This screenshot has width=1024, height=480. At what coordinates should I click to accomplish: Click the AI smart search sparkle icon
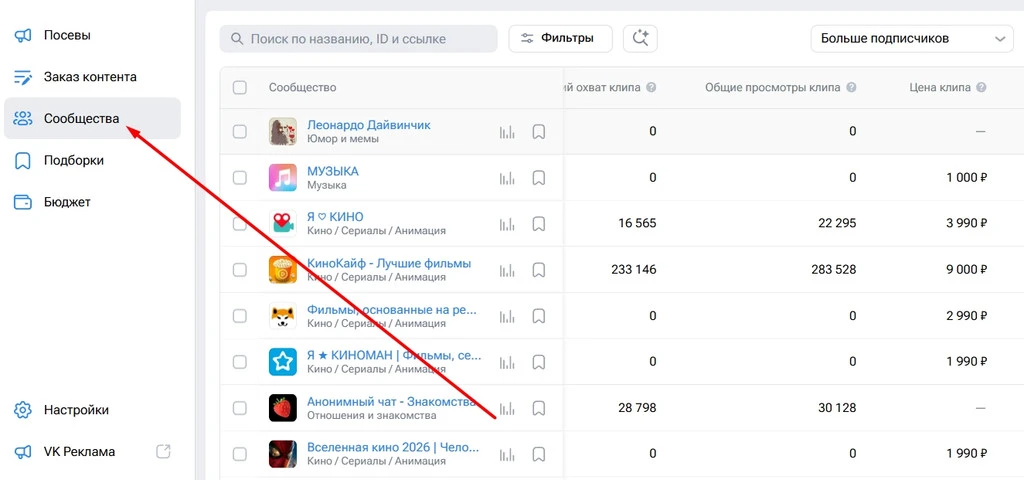click(x=640, y=39)
